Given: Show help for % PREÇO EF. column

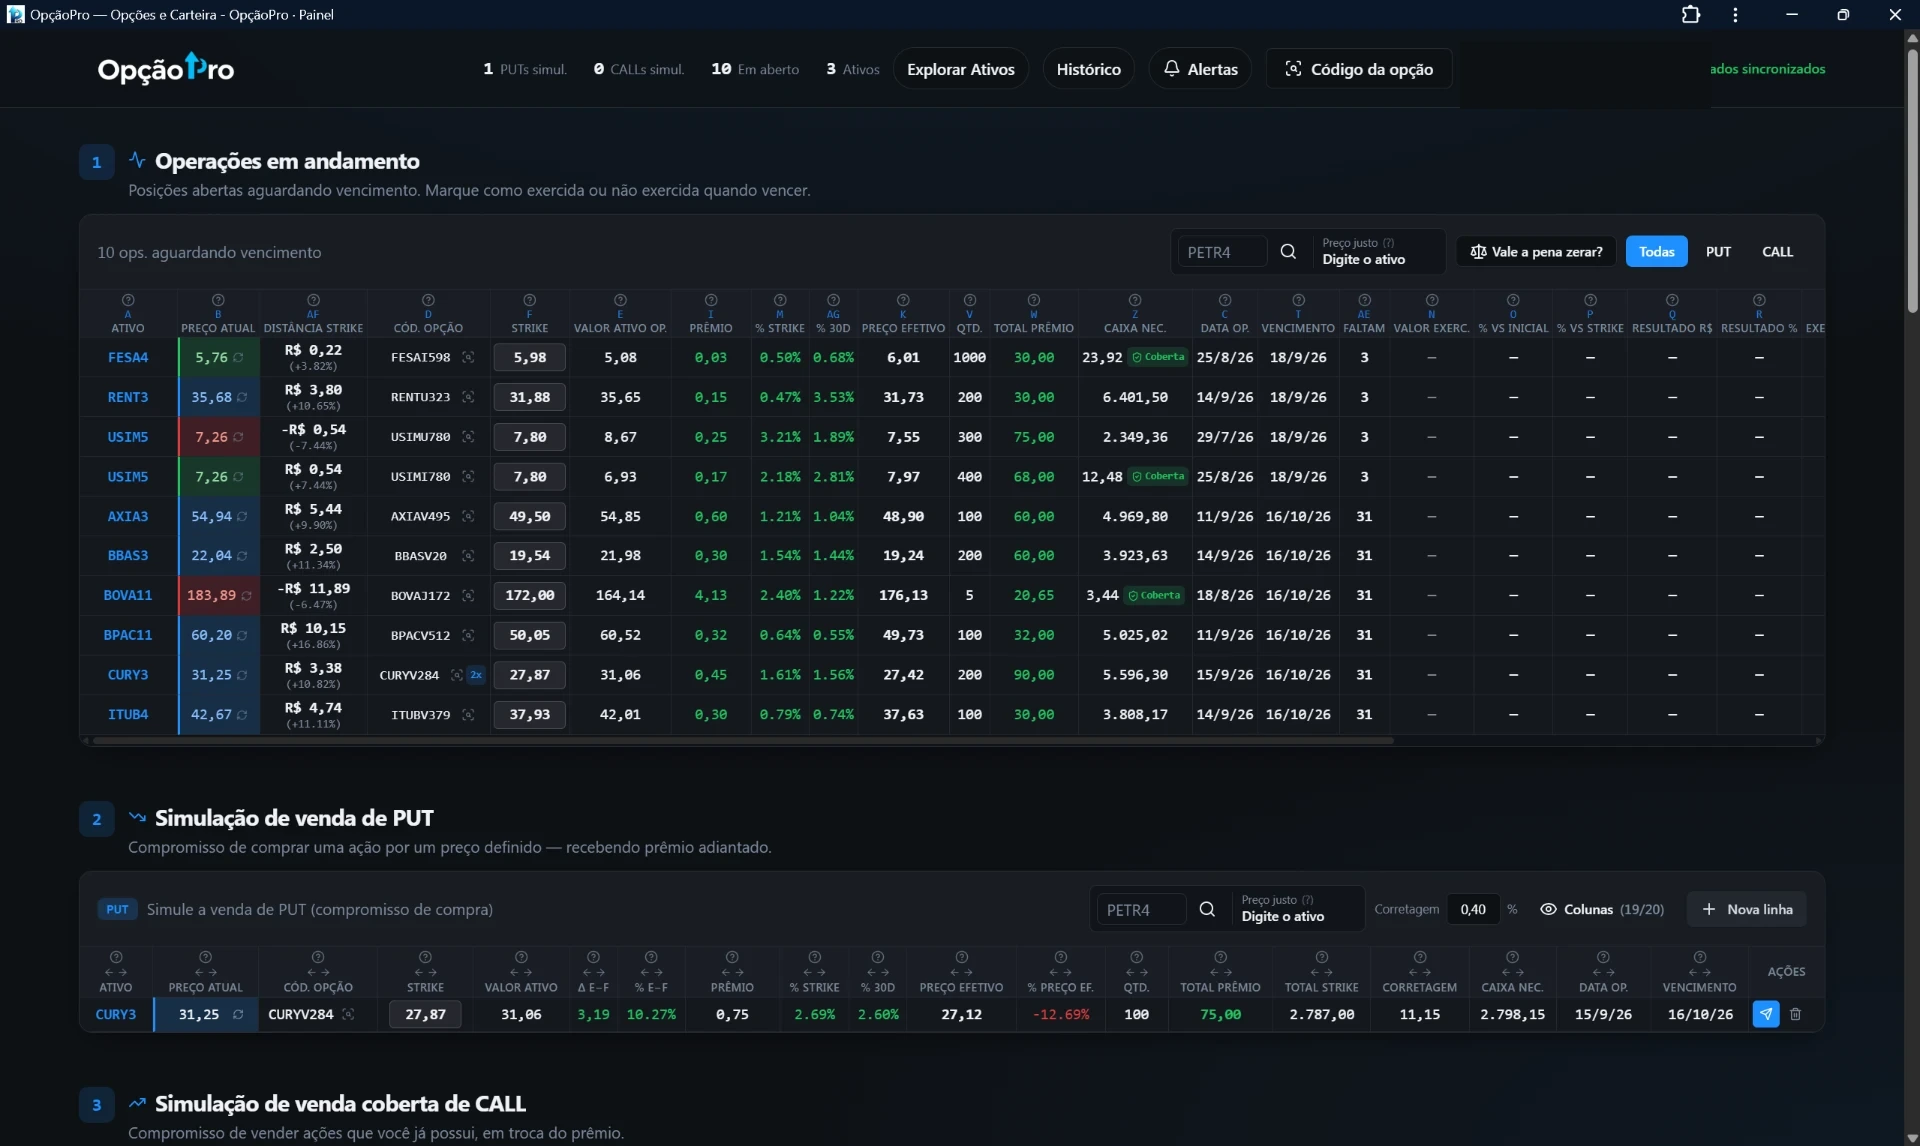Looking at the screenshot, I should [1061, 957].
